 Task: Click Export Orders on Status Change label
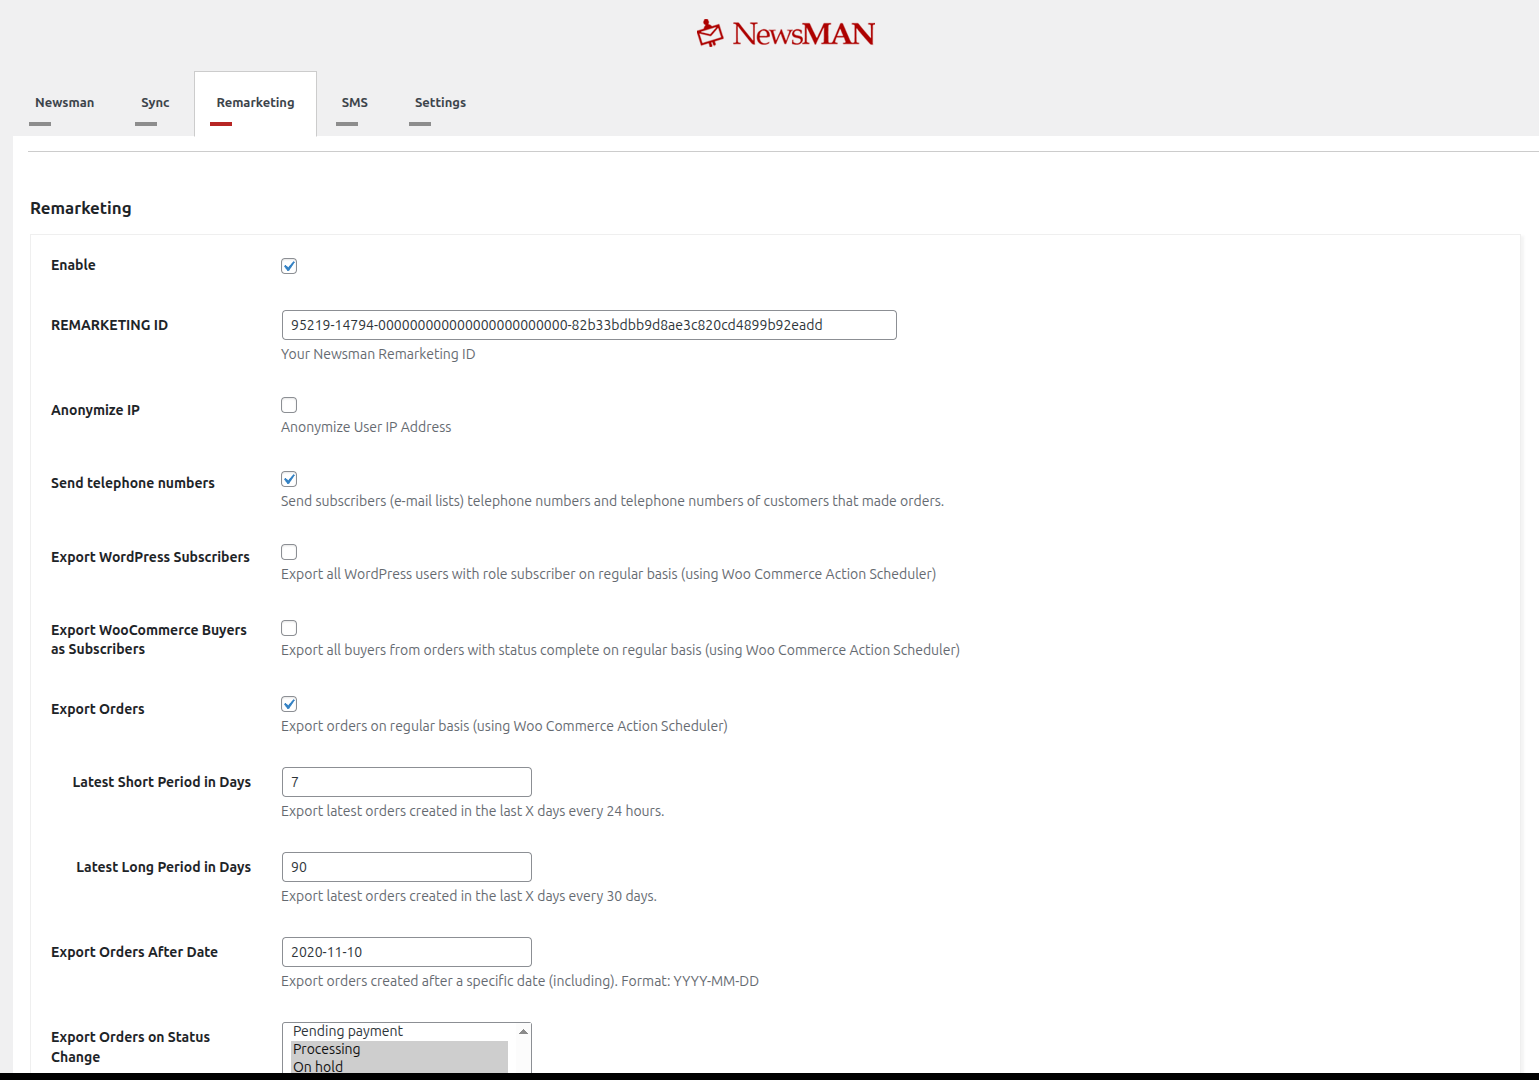coord(130,1047)
